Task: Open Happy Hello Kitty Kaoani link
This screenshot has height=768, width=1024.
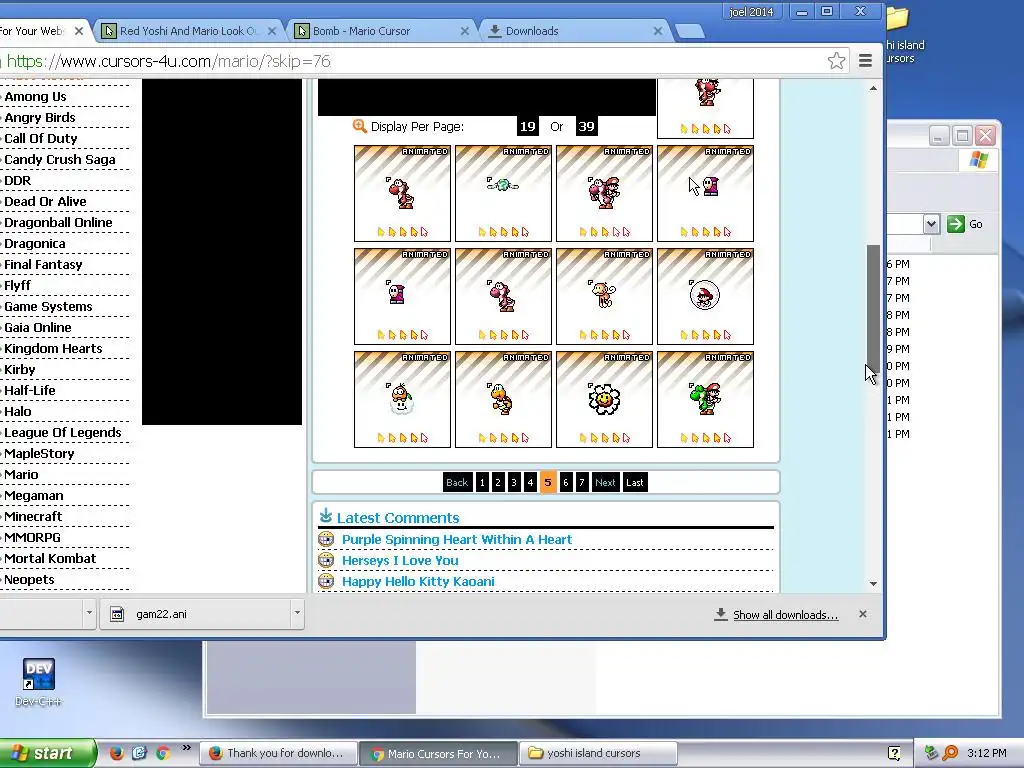Action: [x=418, y=581]
